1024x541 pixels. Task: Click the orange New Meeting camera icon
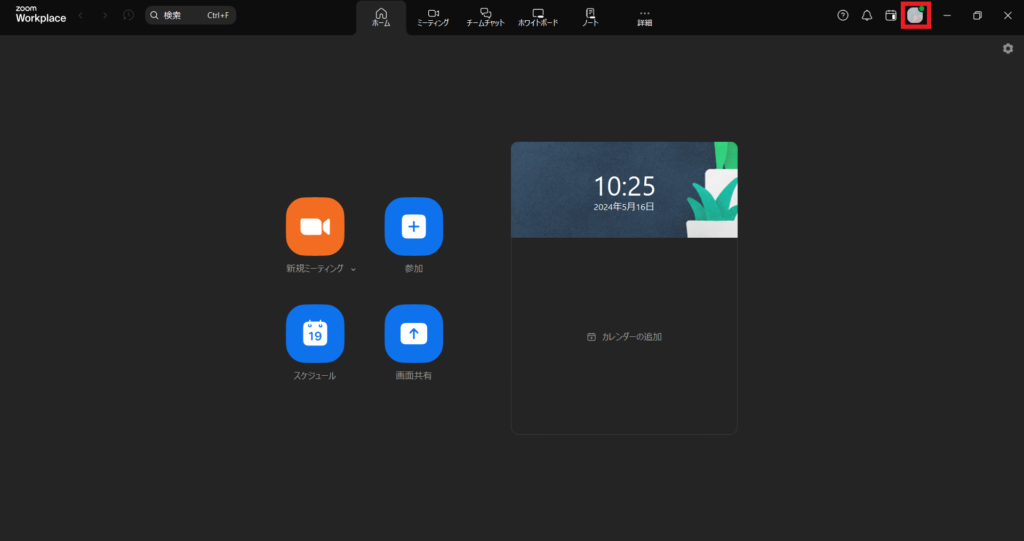pyautogui.click(x=315, y=226)
